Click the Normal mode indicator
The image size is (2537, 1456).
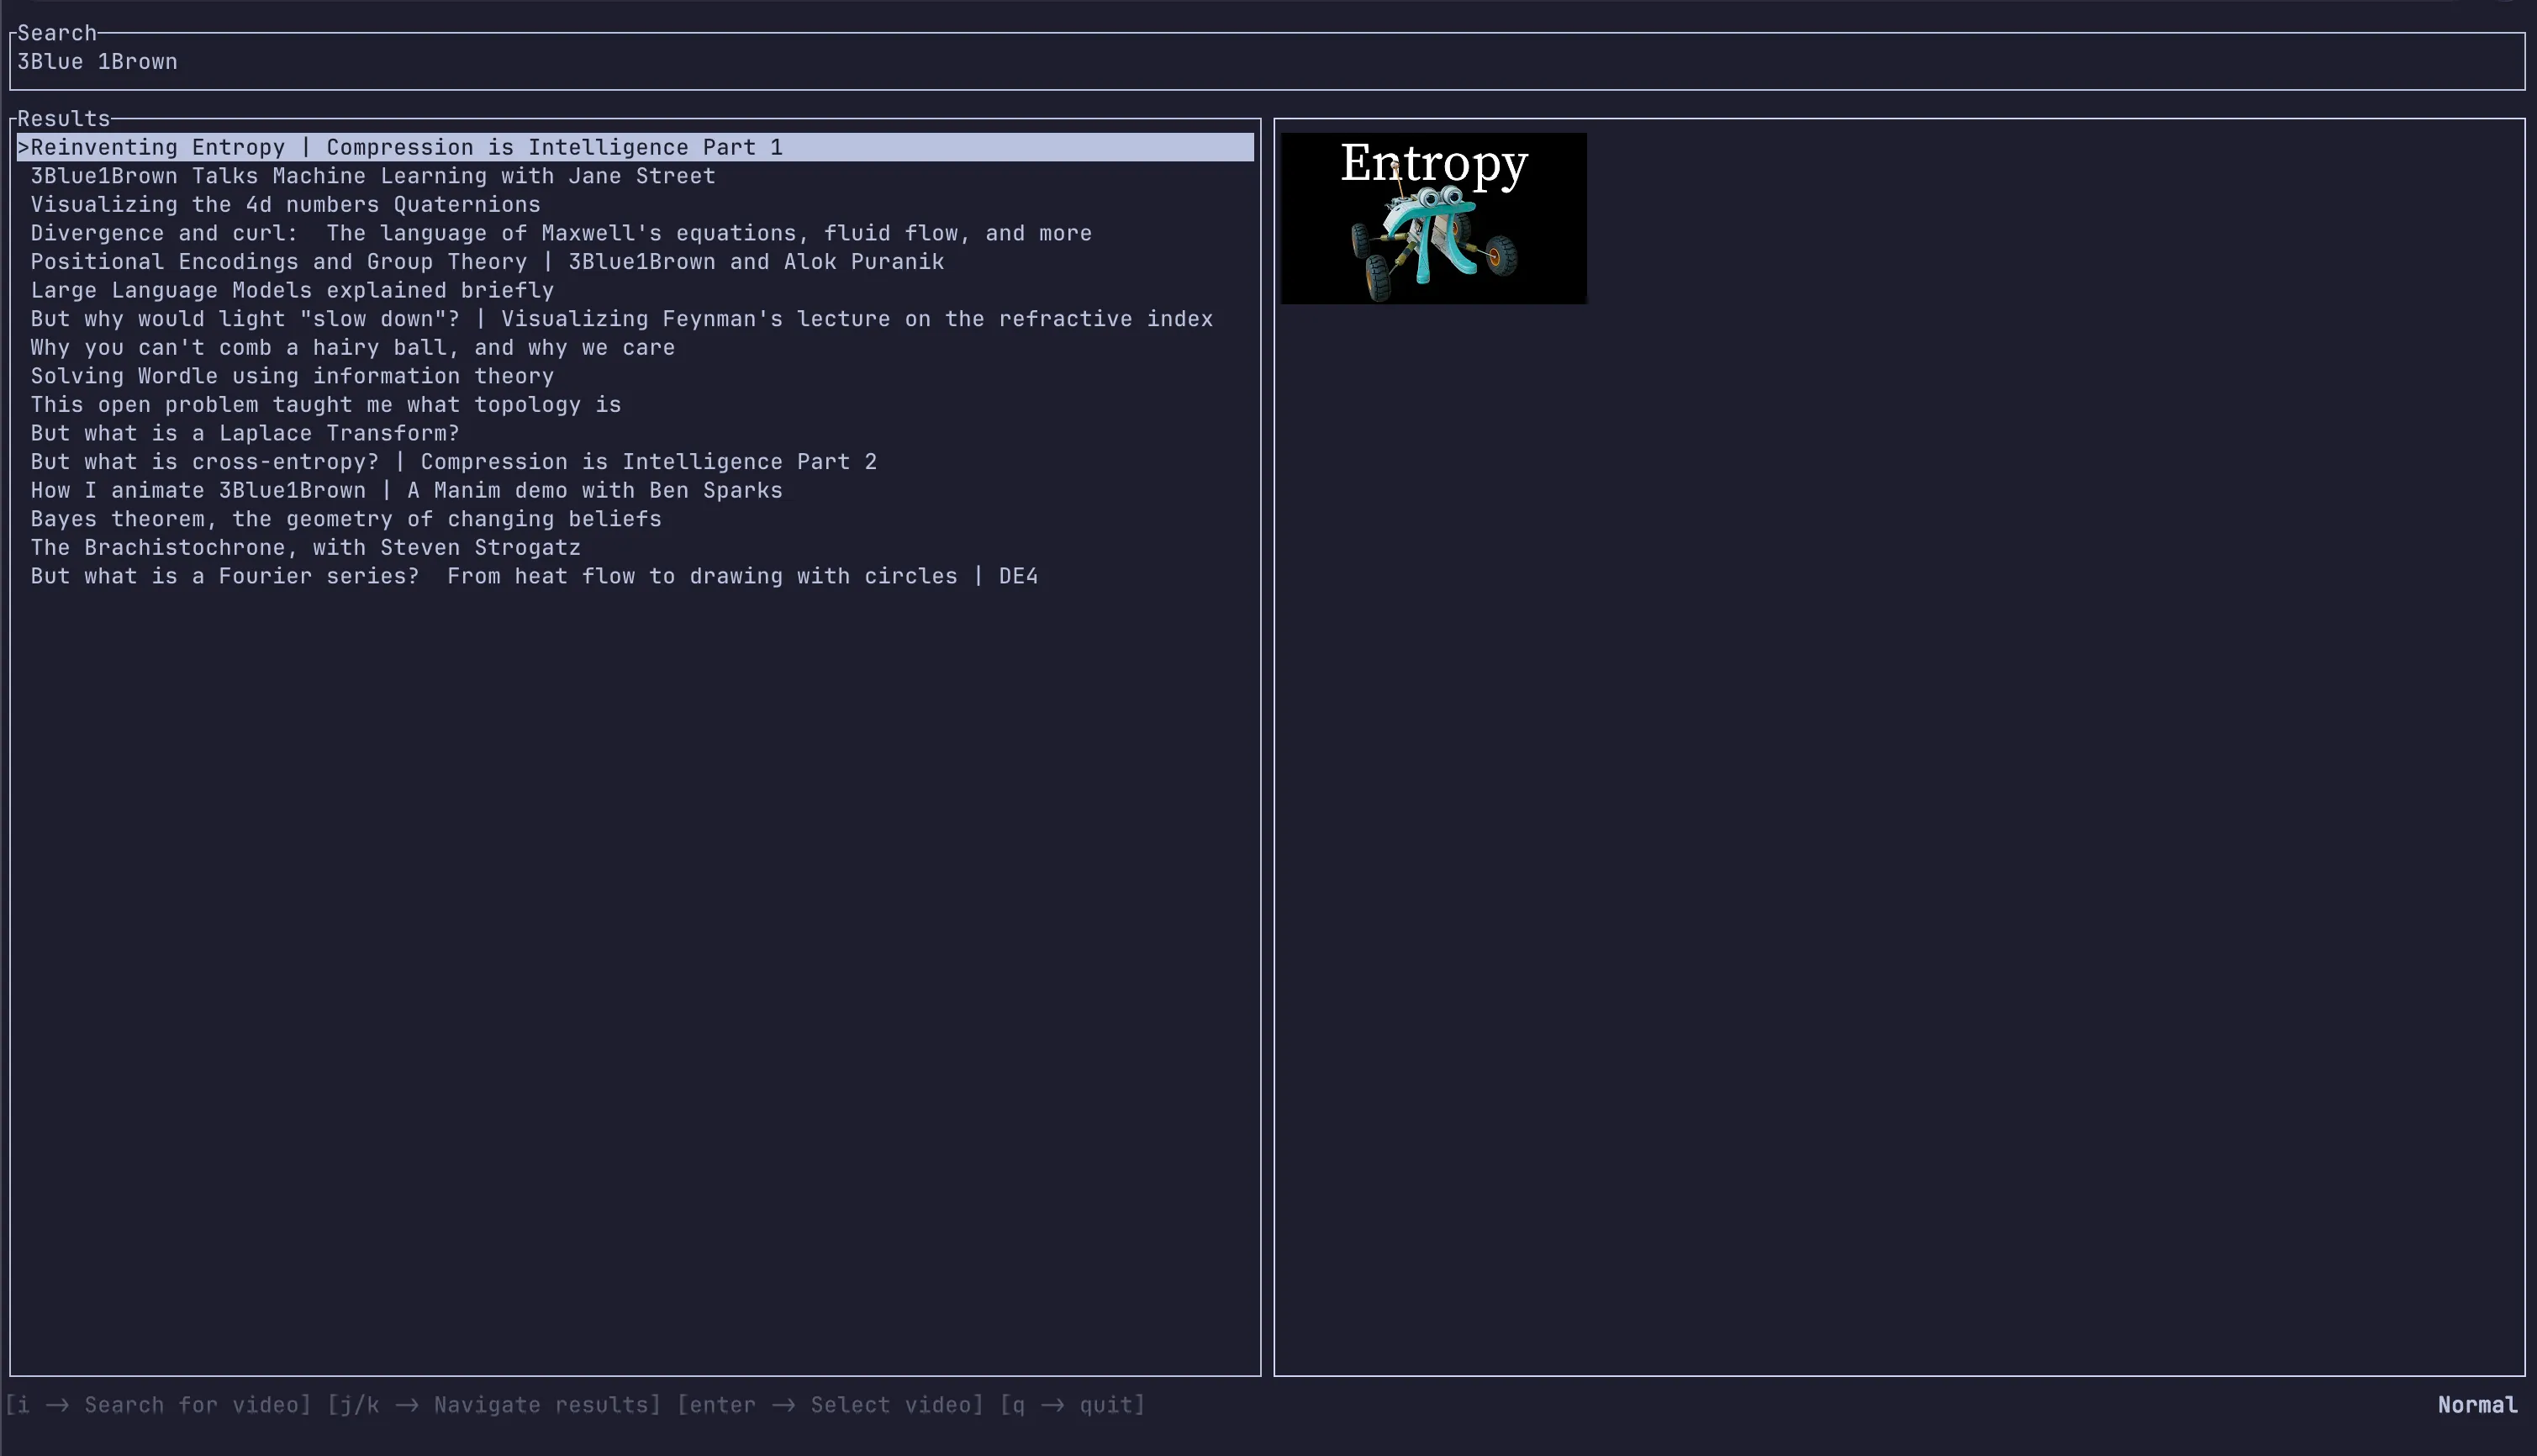(2477, 1405)
